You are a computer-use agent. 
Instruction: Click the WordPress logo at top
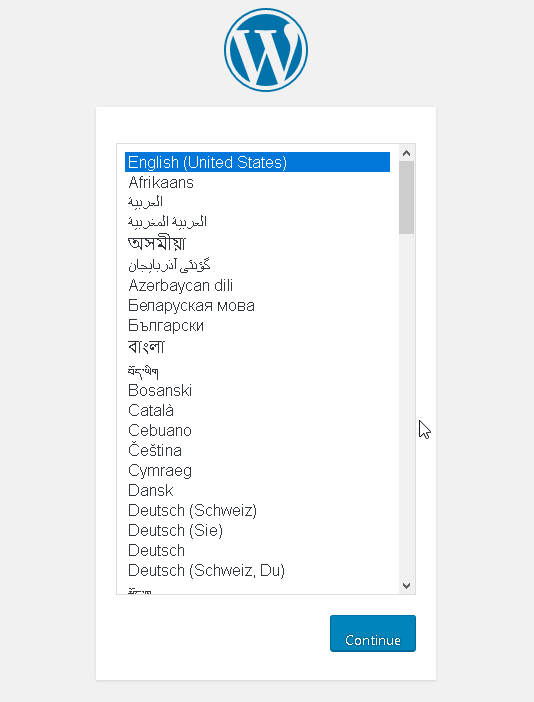click(x=266, y=50)
